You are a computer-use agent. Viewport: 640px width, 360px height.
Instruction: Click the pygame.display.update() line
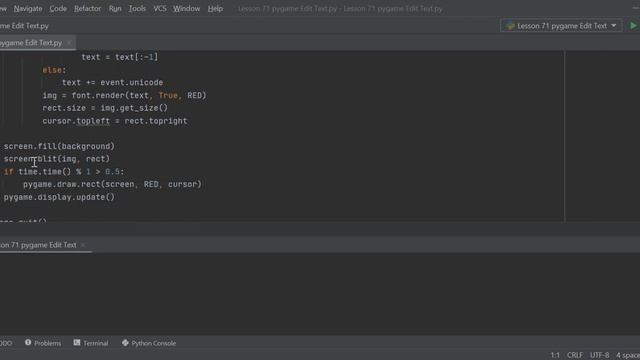(x=59, y=197)
